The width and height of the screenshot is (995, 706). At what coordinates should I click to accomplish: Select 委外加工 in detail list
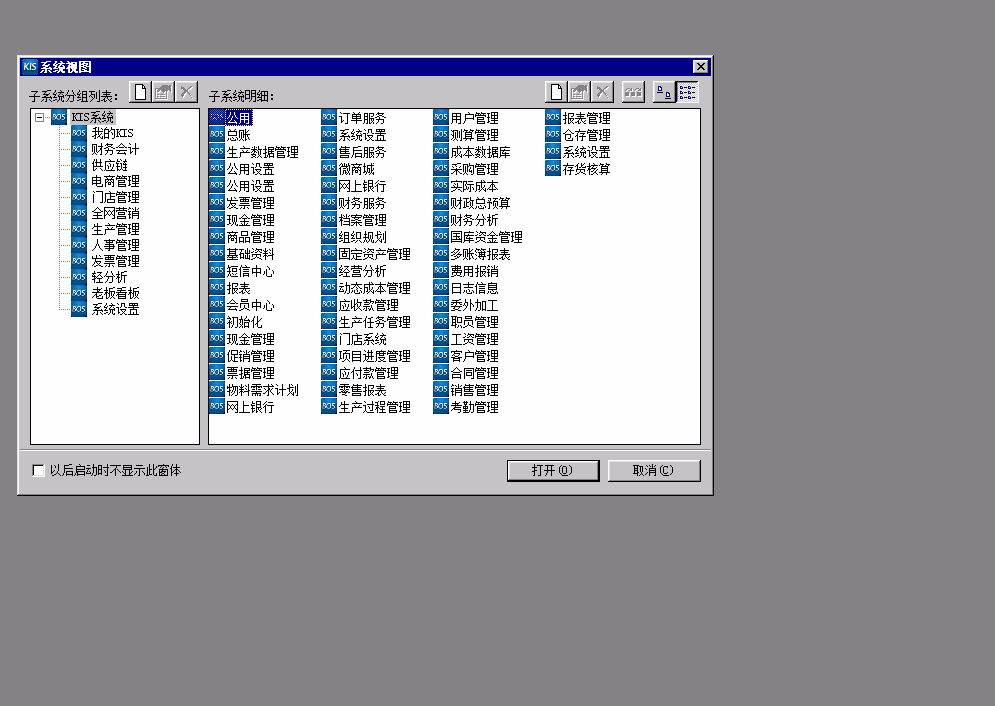pos(474,304)
